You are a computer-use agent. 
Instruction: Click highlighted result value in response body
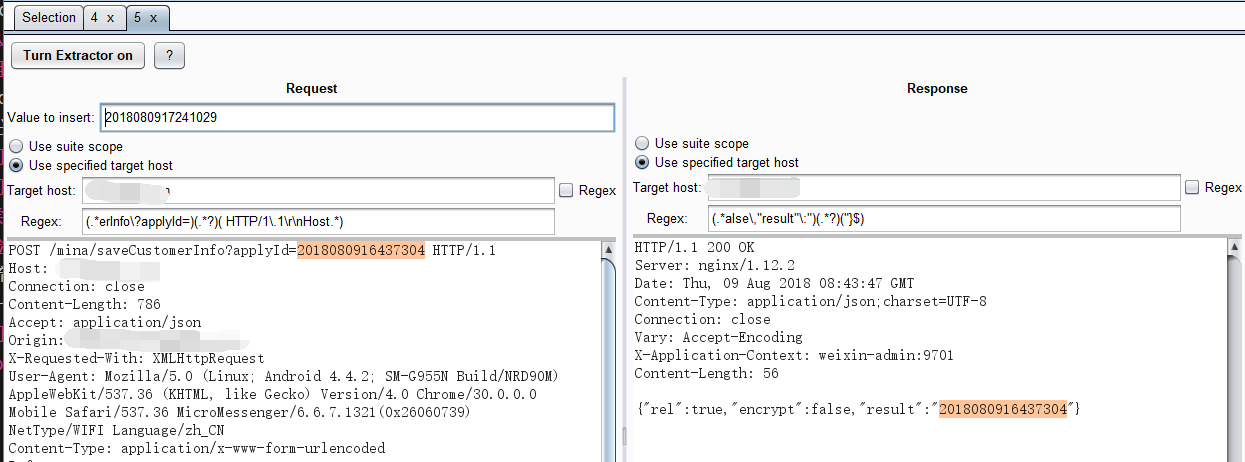[x=1003, y=410]
